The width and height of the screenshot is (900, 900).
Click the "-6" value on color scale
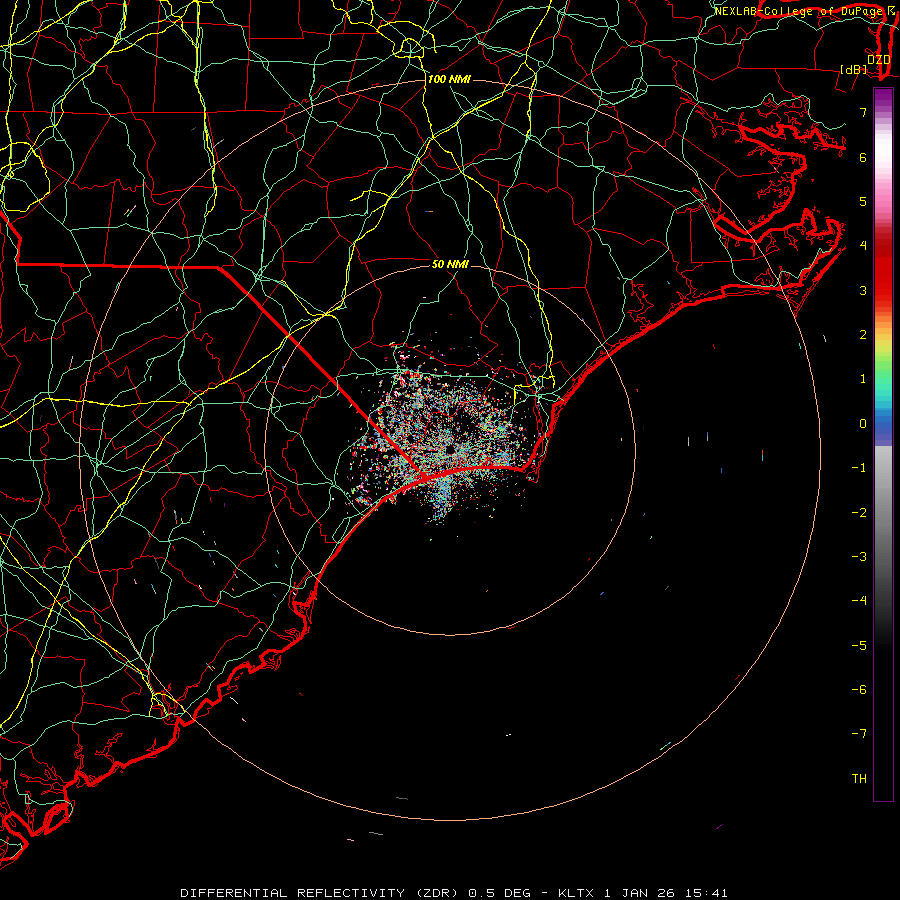click(x=859, y=690)
